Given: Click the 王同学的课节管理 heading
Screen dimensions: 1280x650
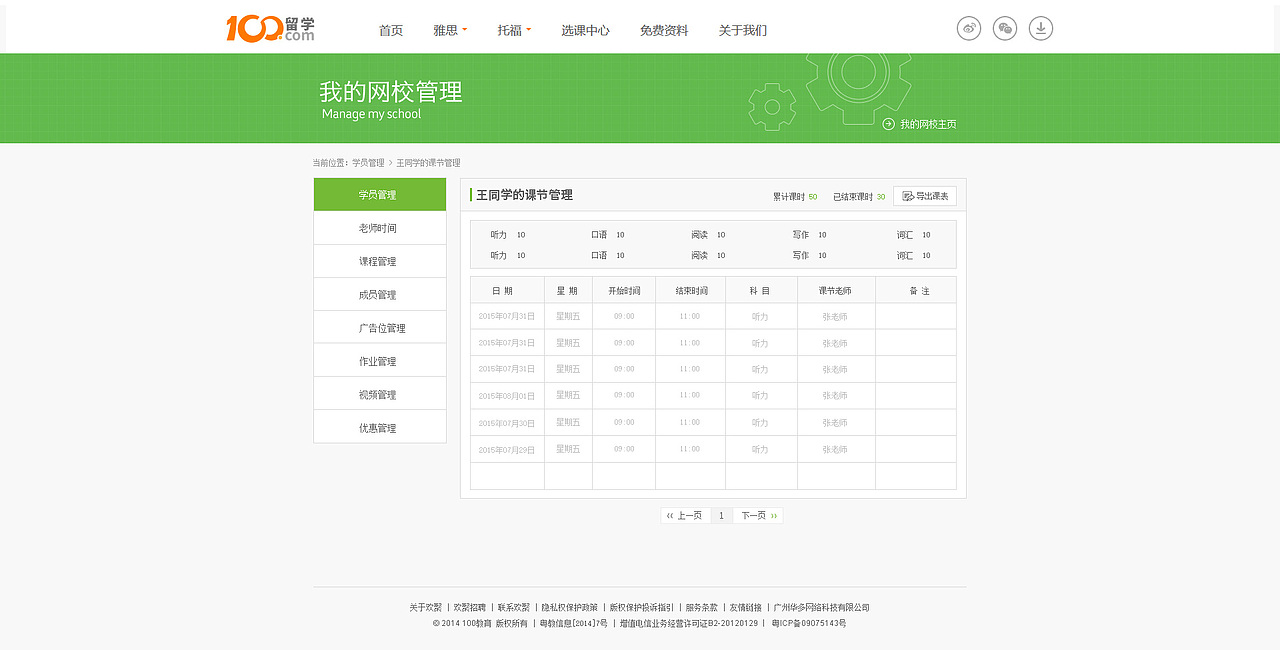Looking at the screenshot, I should (525, 195).
